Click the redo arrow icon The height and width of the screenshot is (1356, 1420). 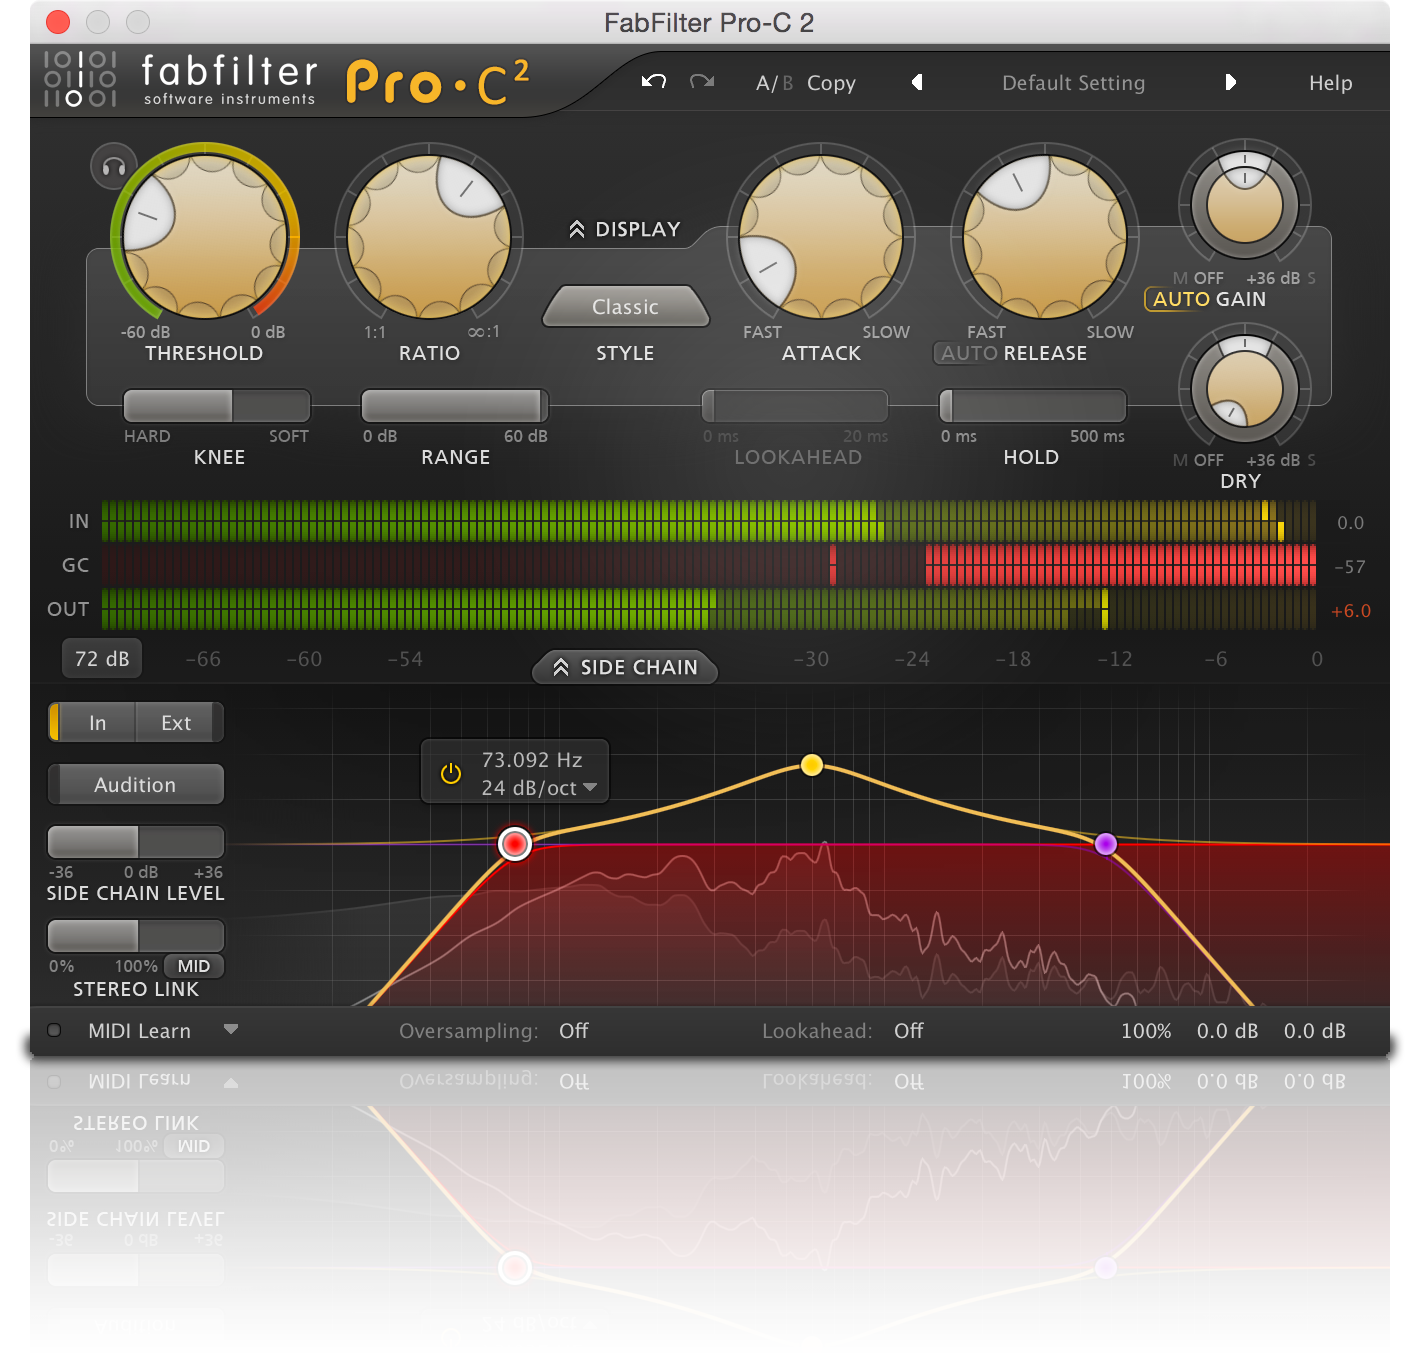coord(702,82)
